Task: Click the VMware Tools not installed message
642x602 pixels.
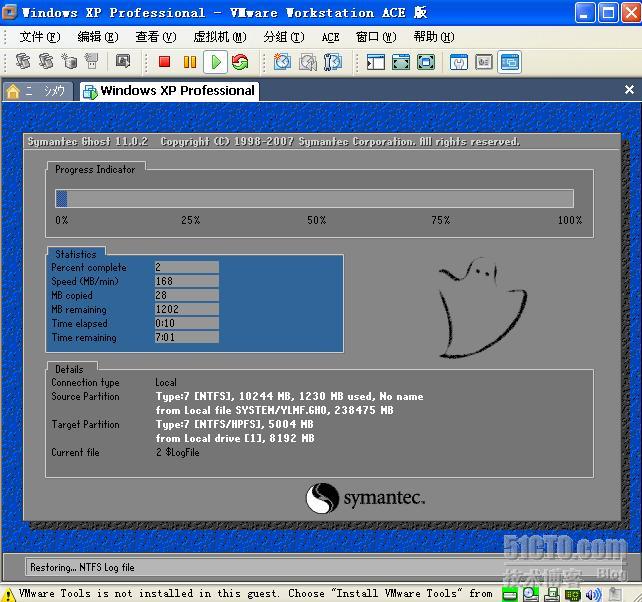Action: [x=255, y=593]
